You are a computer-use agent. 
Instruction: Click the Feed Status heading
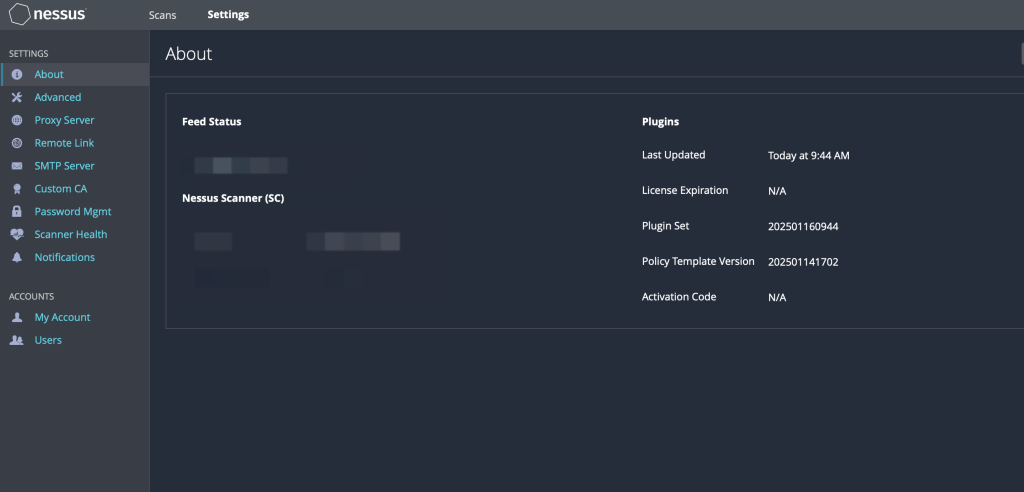click(212, 122)
